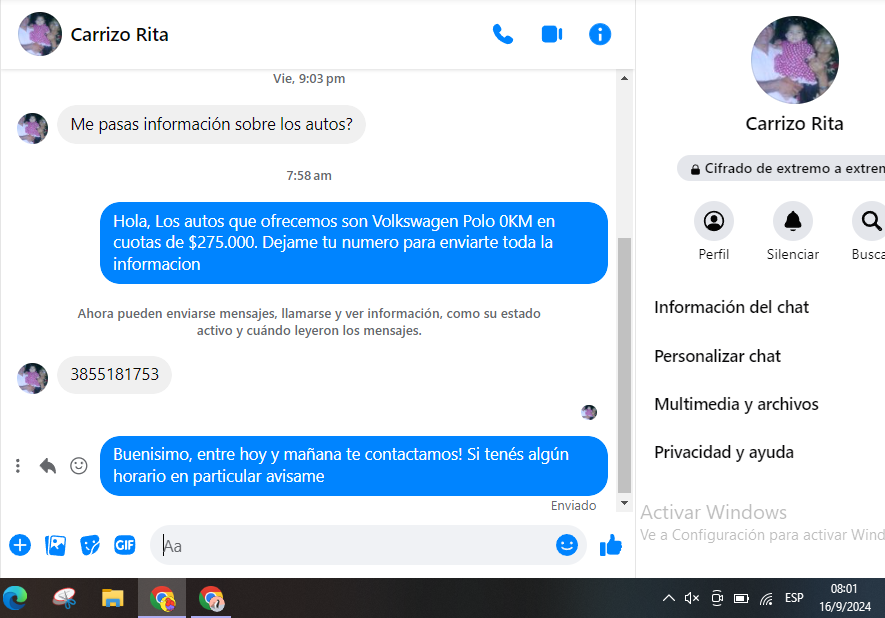Start a video call in chat header
Image resolution: width=885 pixels, height=618 pixels.
(x=551, y=34)
